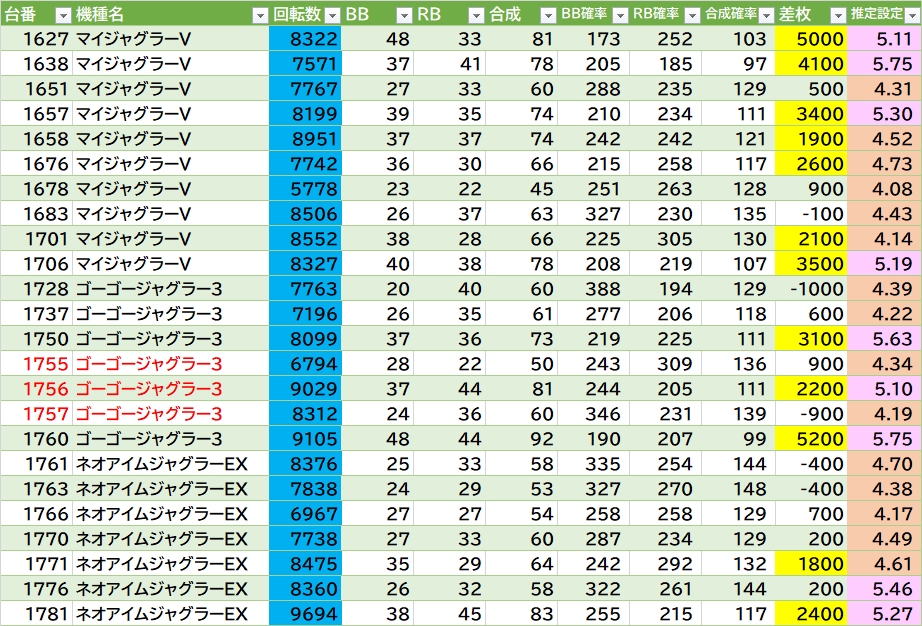Click 推定設定 value 5.11

tap(884, 39)
